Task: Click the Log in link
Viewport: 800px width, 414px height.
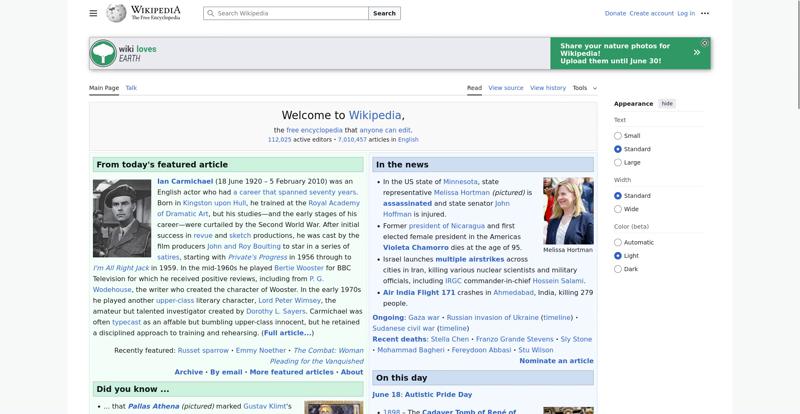Action: point(686,13)
